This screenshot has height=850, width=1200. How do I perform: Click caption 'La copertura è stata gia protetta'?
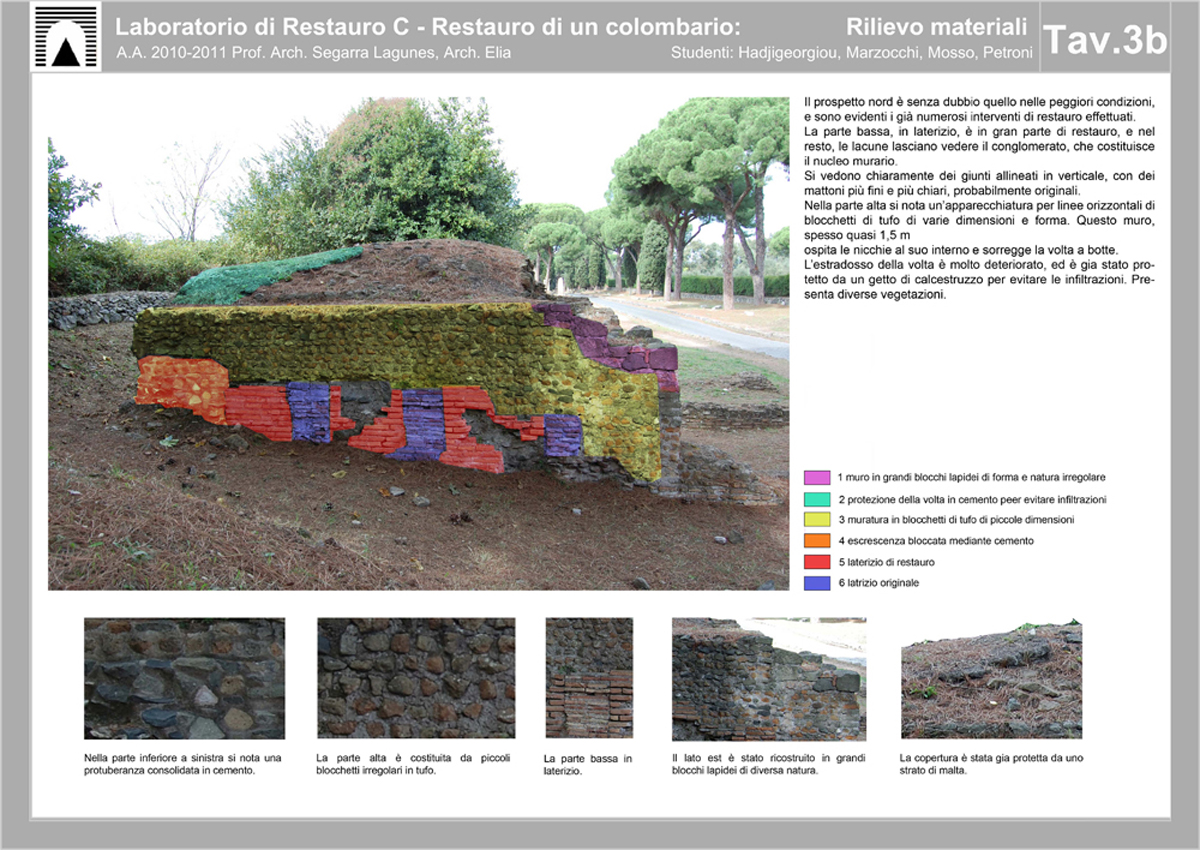coord(991,764)
